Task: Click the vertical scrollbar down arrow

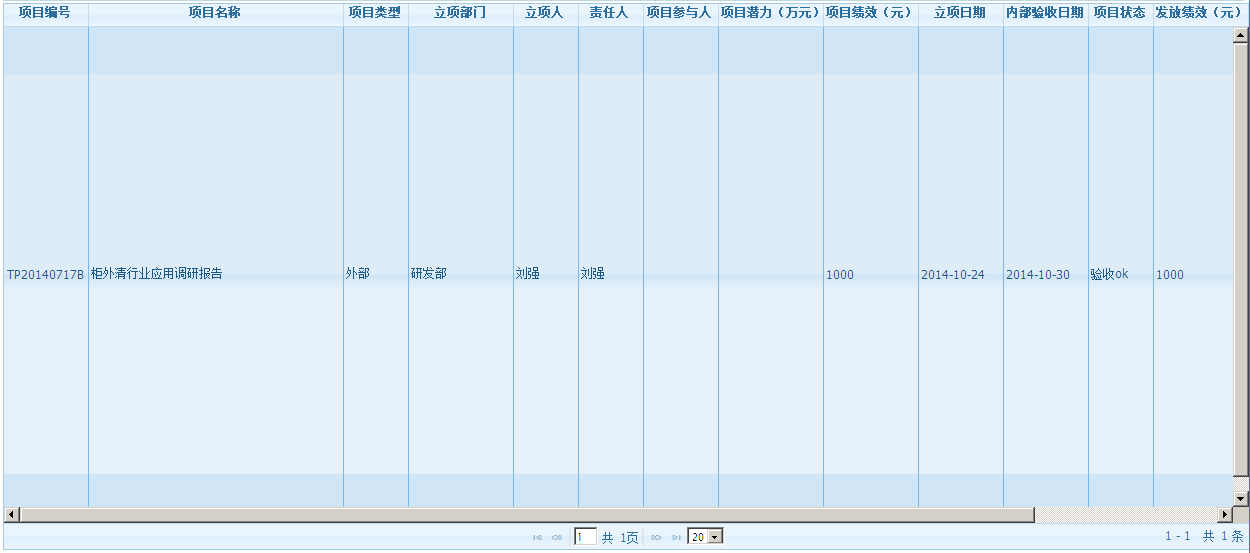Action: (x=1240, y=498)
